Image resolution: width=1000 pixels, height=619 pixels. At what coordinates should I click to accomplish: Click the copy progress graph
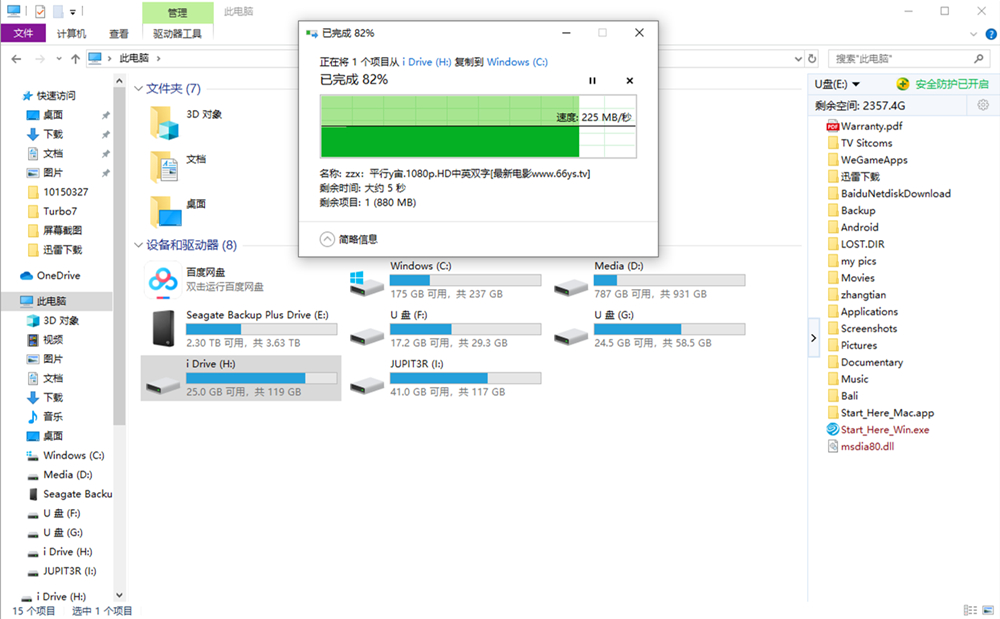[478, 126]
